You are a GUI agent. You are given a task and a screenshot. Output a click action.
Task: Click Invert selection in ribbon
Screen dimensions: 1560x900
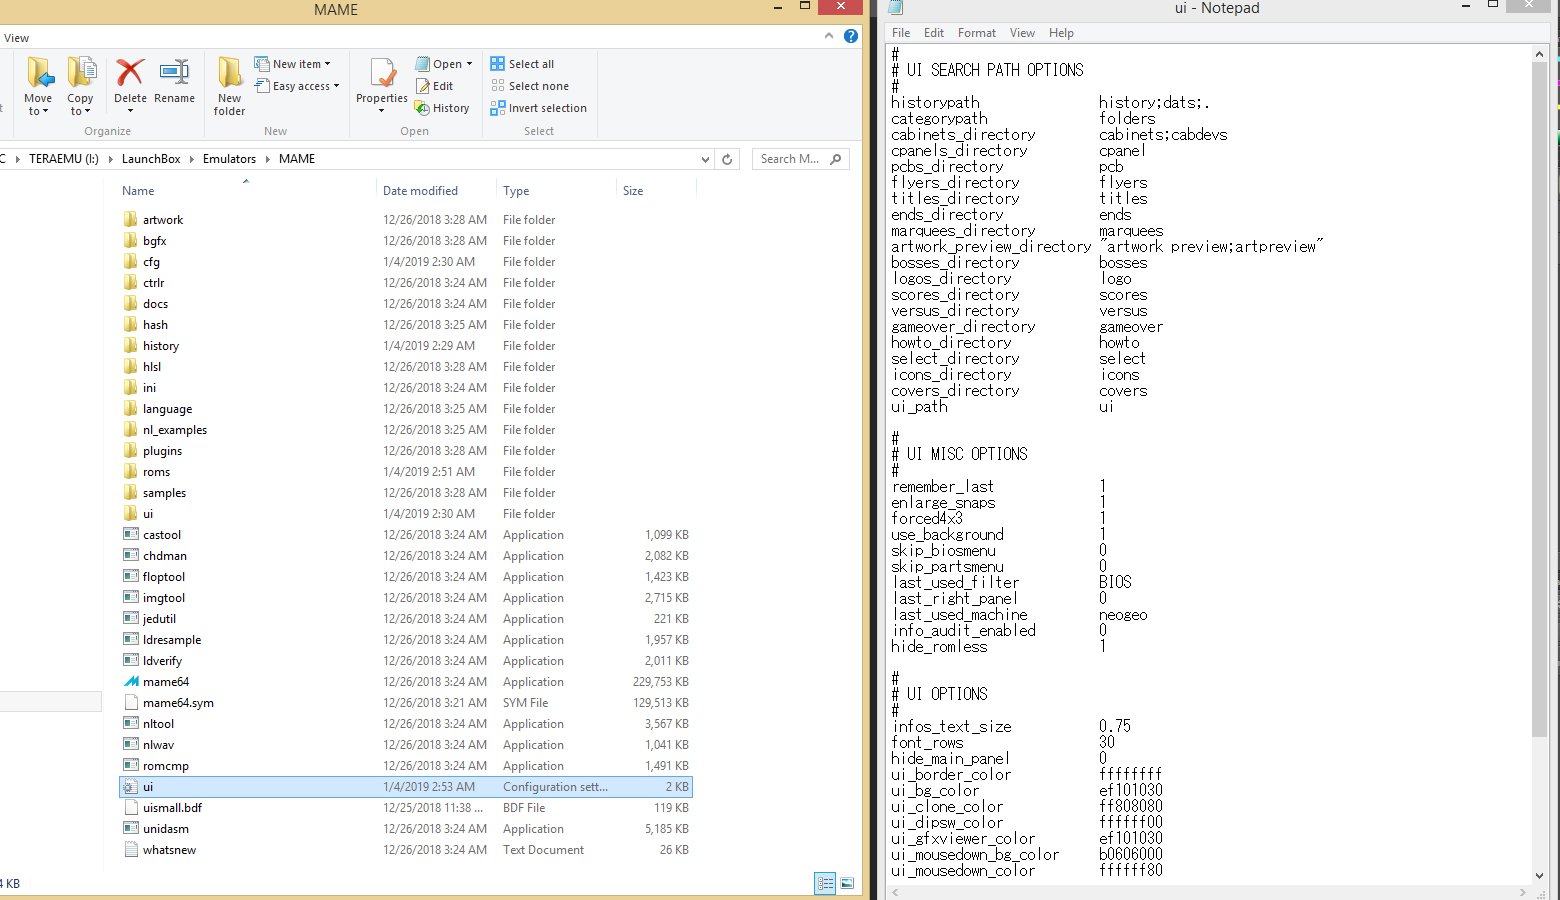(x=538, y=108)
